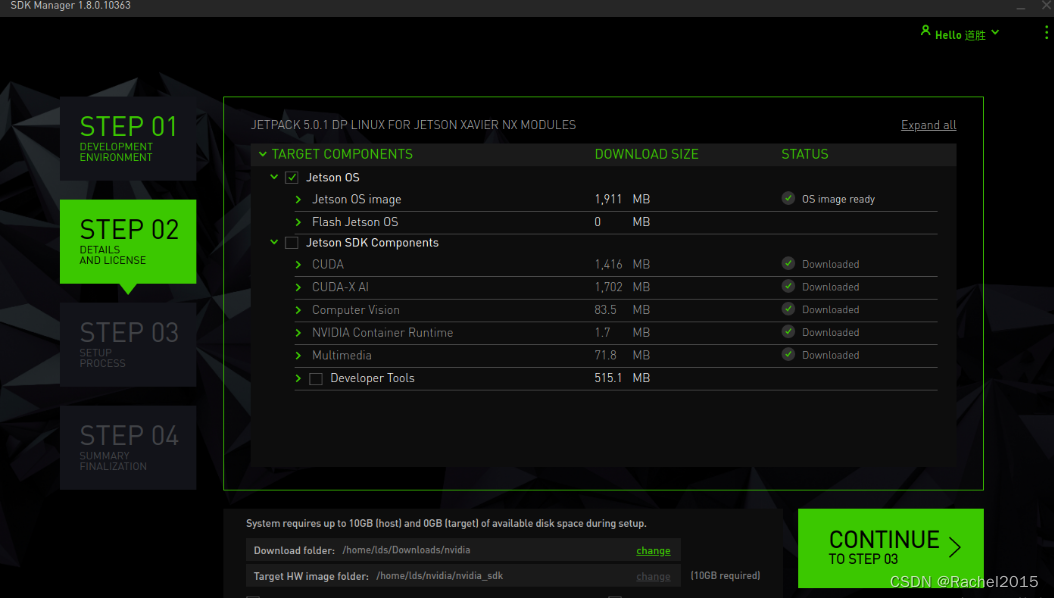Image resolution: width=1054 pixels, height=598 pixels.
Task: Change the Download folder location
Action: point(653,550)
